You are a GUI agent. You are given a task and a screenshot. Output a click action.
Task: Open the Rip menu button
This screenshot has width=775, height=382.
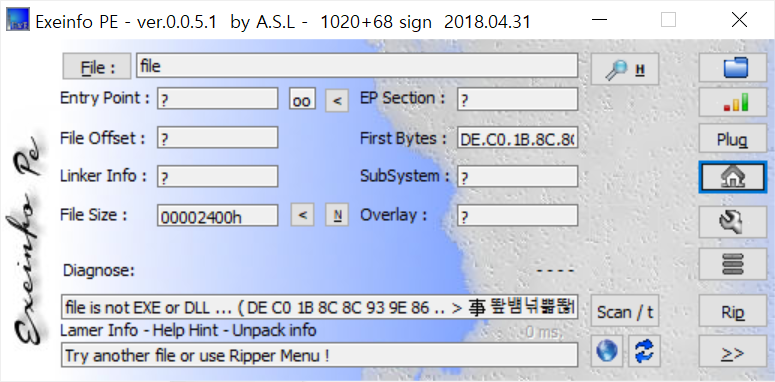coord(732,311)
